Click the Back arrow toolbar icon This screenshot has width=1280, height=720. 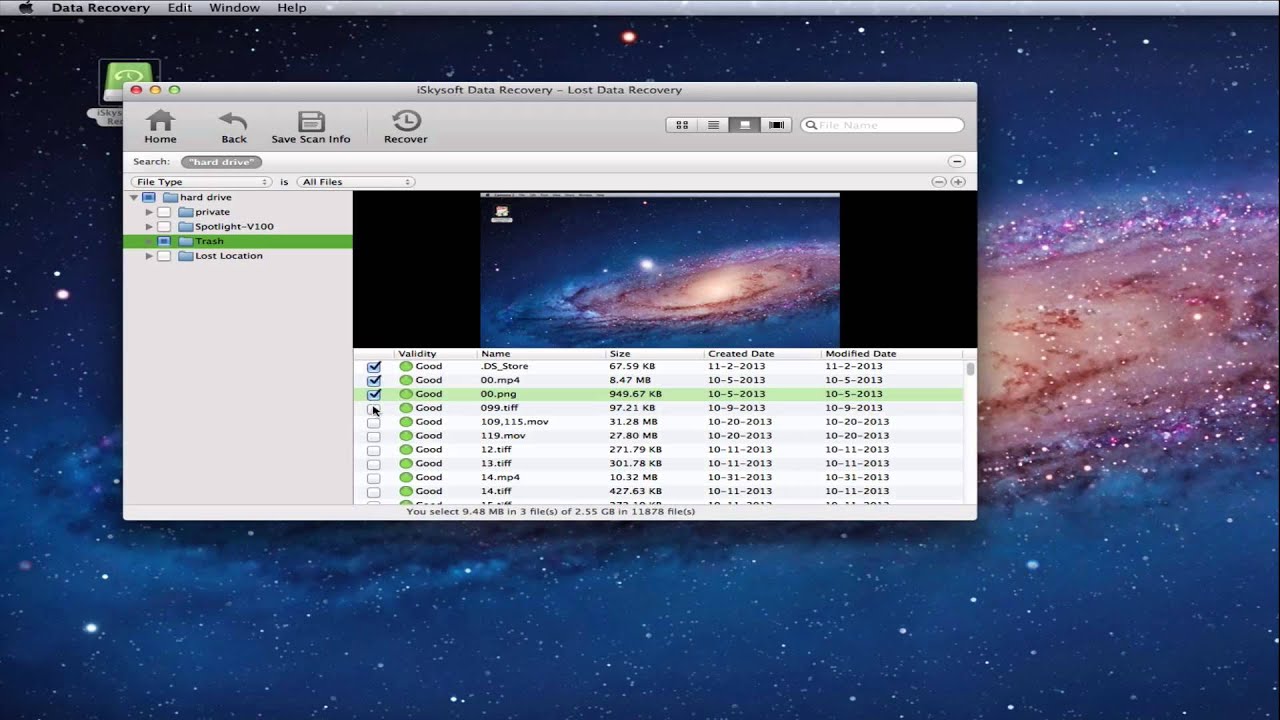(233, 121)
